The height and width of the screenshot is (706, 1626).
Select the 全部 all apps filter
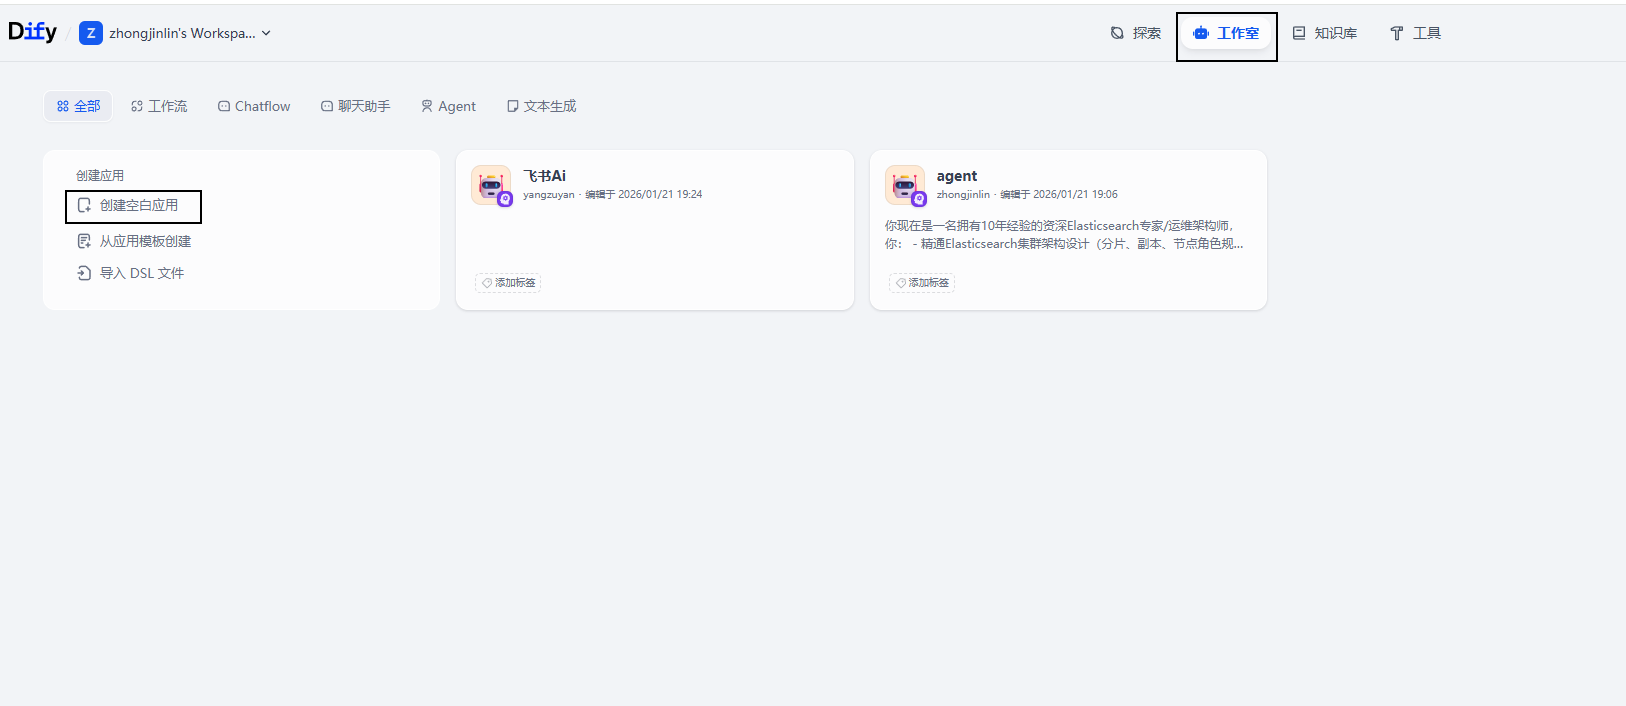coord(78,106)
